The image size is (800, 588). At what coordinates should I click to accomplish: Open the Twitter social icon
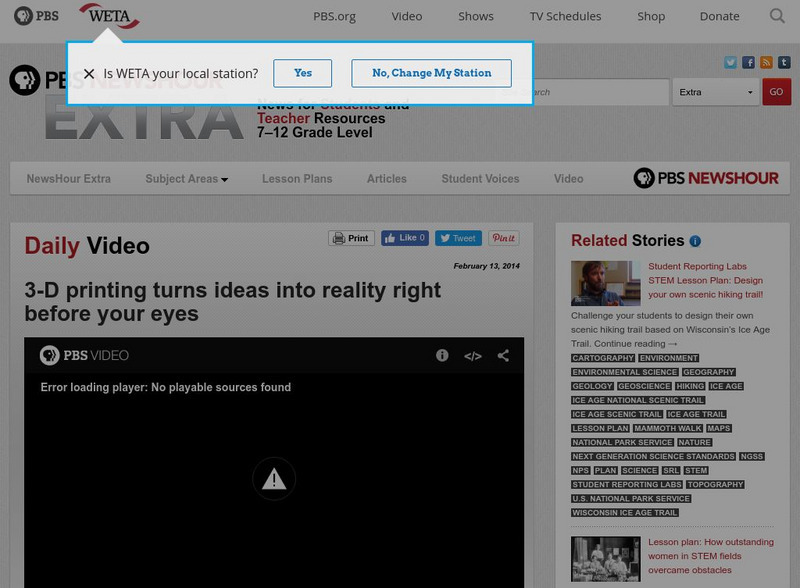(x=730, y=62)
